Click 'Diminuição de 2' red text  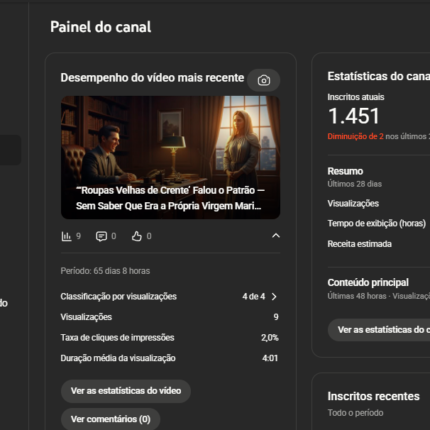pyautogui.click(x=355, y=136)
